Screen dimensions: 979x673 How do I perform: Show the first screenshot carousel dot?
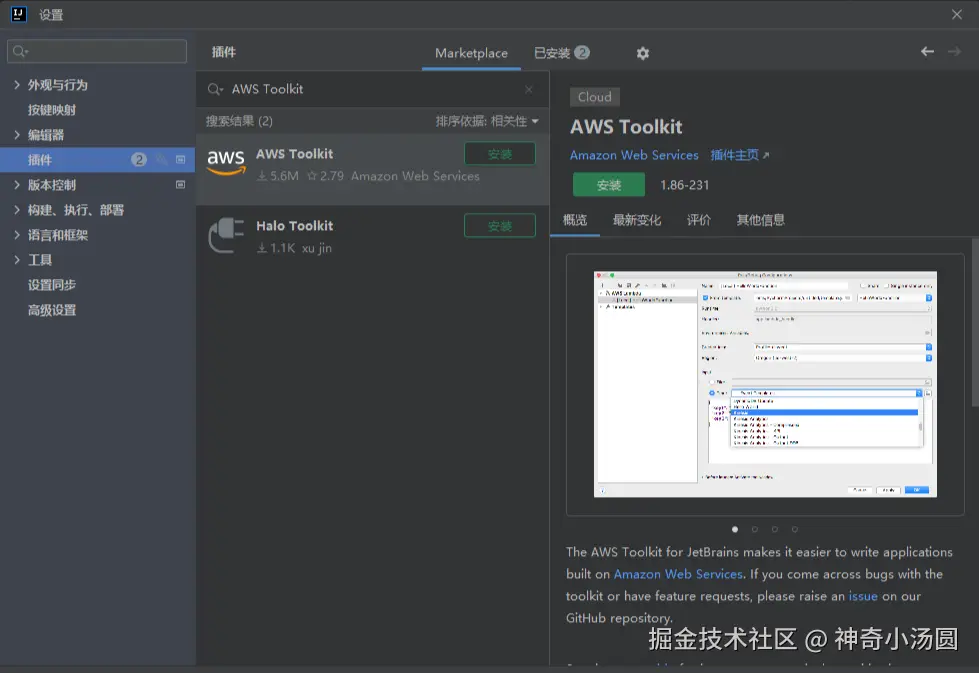(x=735, y=529)
